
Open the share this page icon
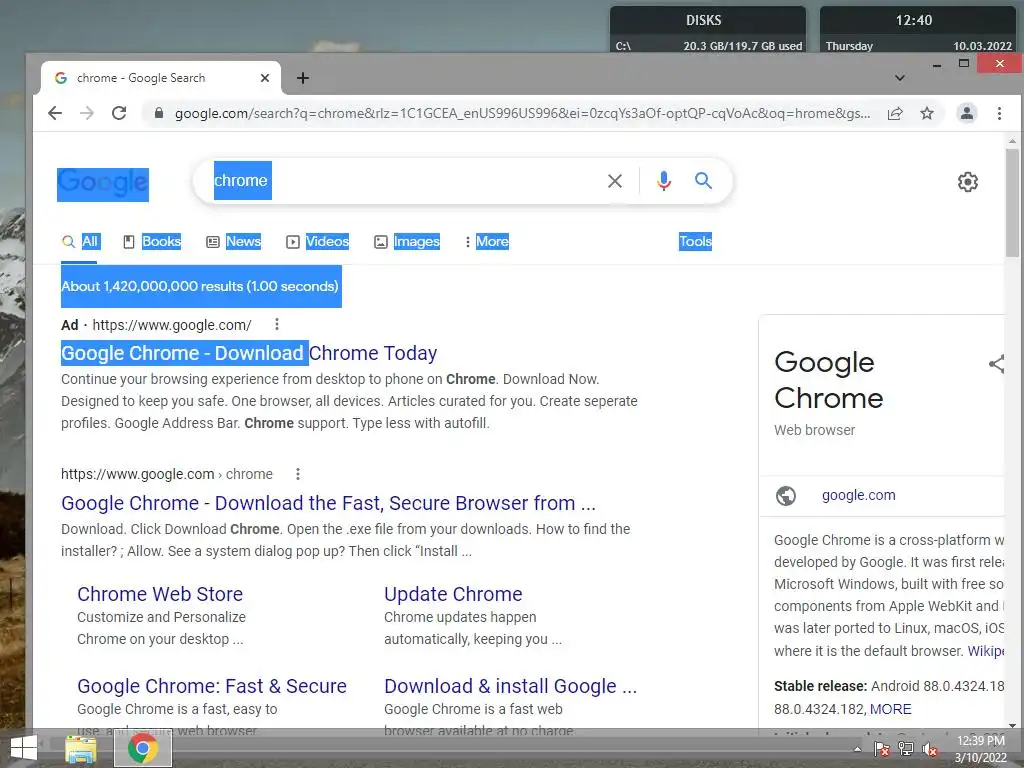[895, 113]
